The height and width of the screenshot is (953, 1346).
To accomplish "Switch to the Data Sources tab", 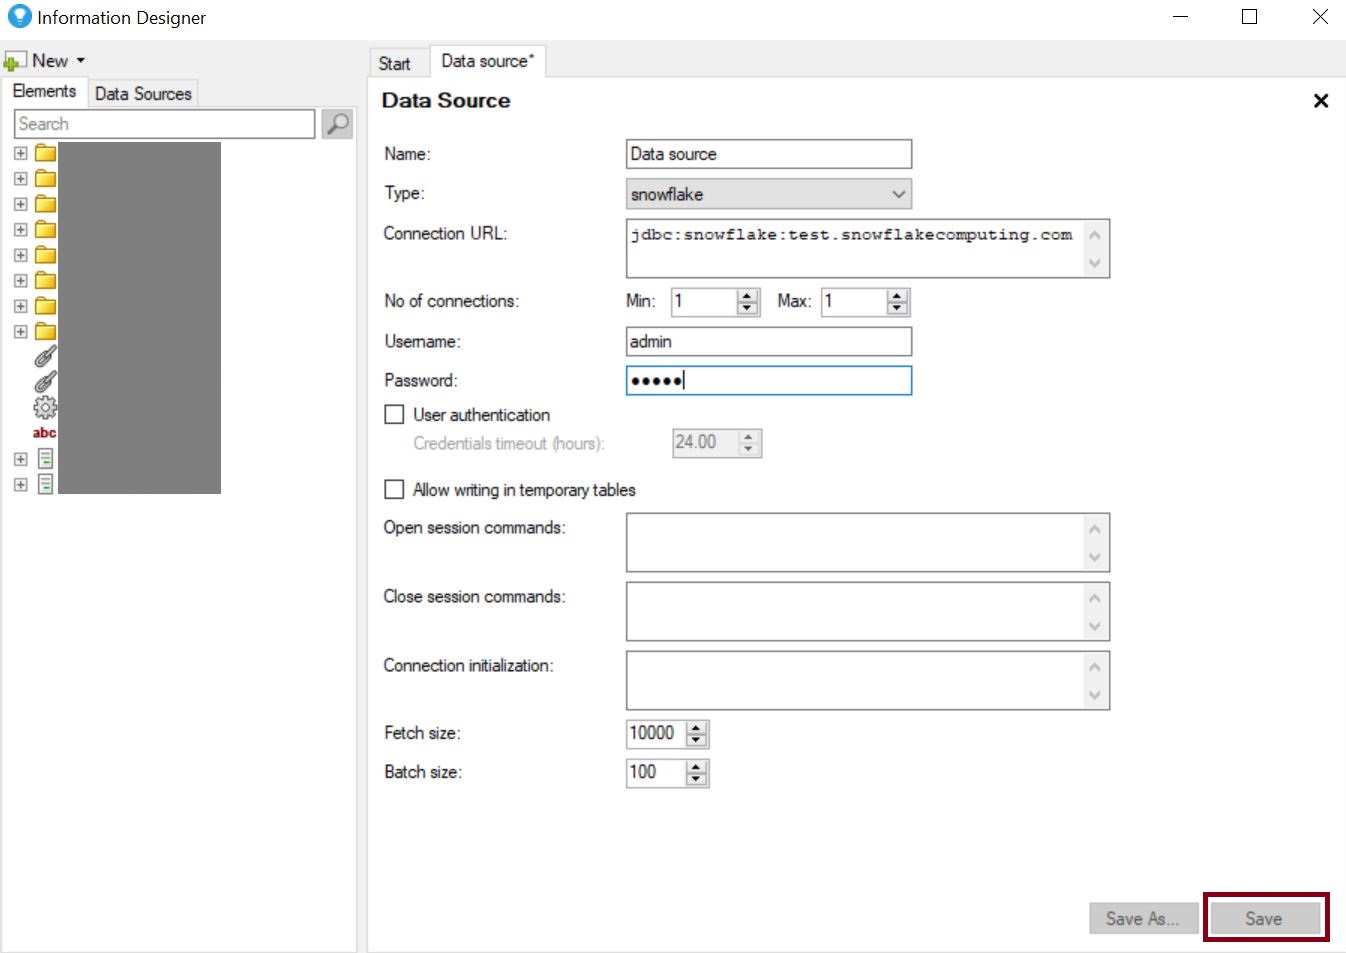I will [x=143, y=94].
